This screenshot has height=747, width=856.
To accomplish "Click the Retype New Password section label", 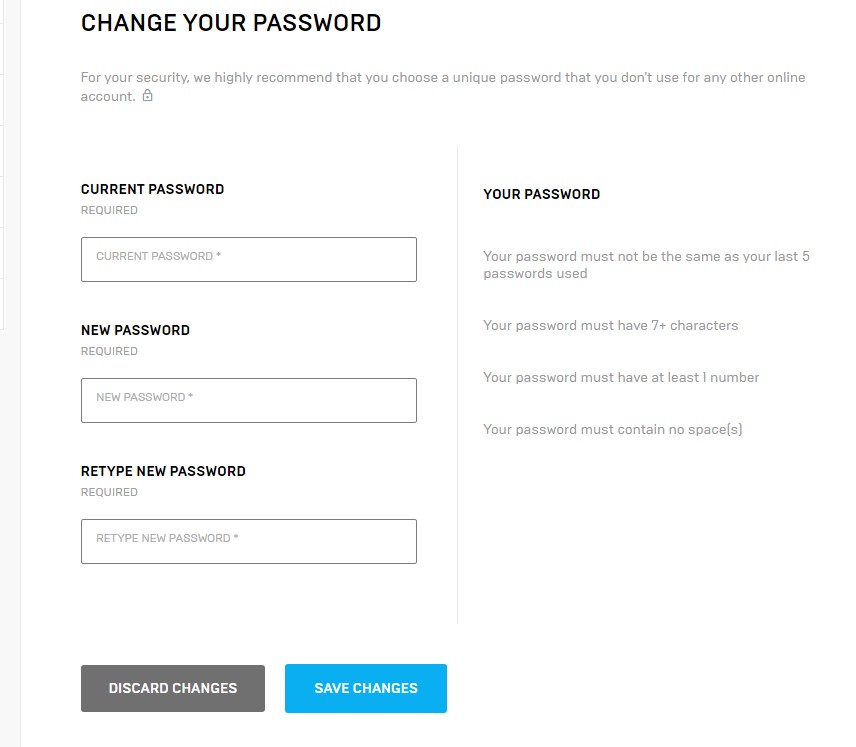I will (163, 471).
